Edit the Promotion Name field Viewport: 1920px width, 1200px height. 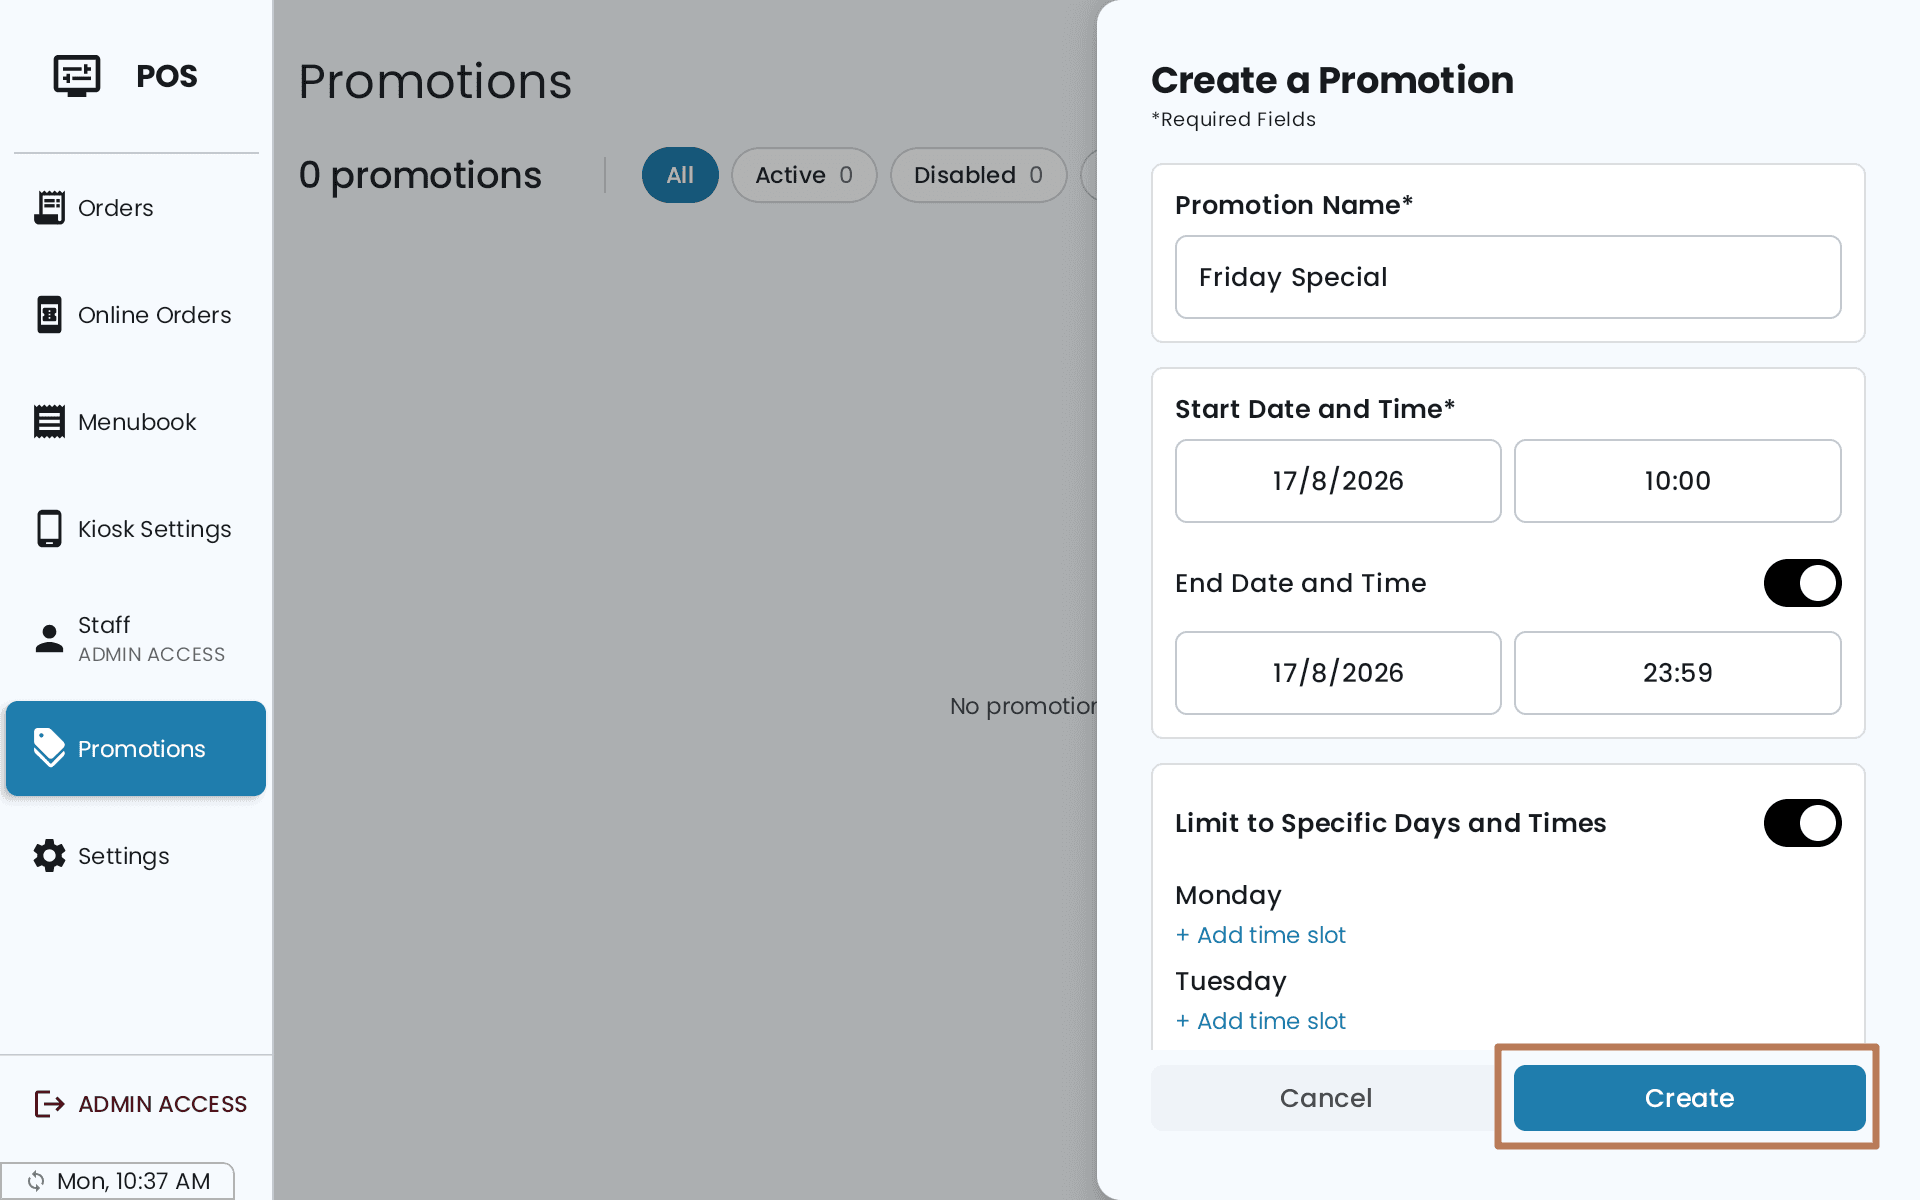coord(1508,277)
